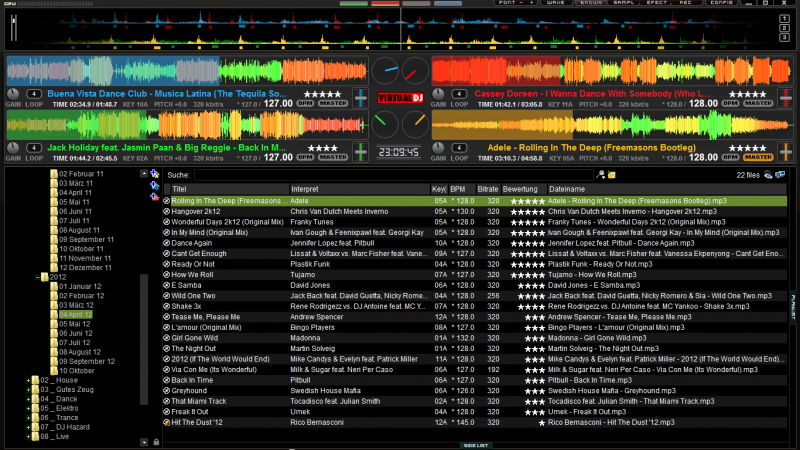Viewport: 800px width, 450px height.
Task: Expand the 03 _ Gutes Zeug folder
Action: tap(28, 390)
